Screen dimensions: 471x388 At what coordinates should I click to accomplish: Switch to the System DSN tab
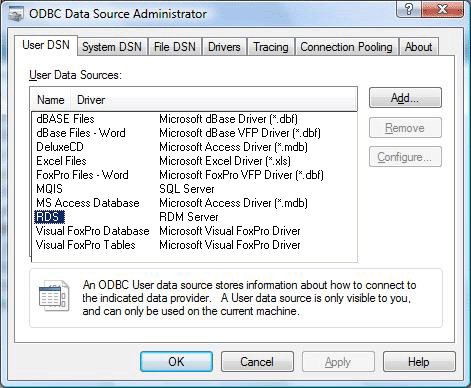pos(112,47)
